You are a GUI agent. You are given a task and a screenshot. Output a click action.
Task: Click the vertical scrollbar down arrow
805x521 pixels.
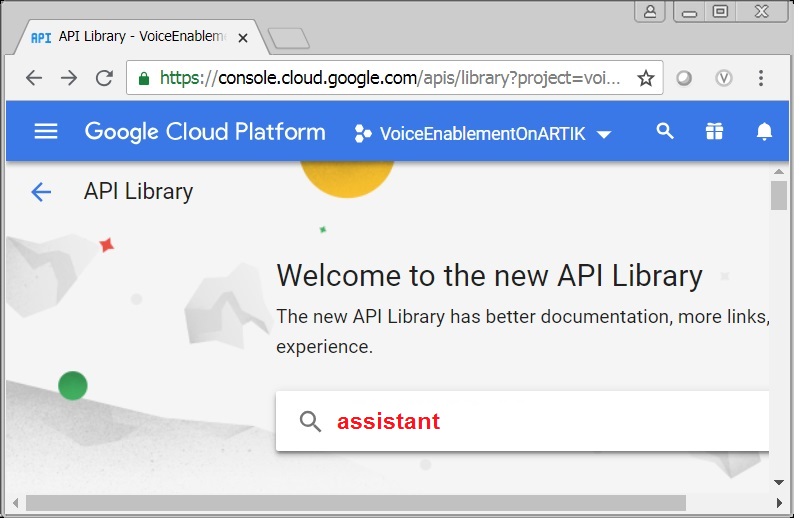779,482
